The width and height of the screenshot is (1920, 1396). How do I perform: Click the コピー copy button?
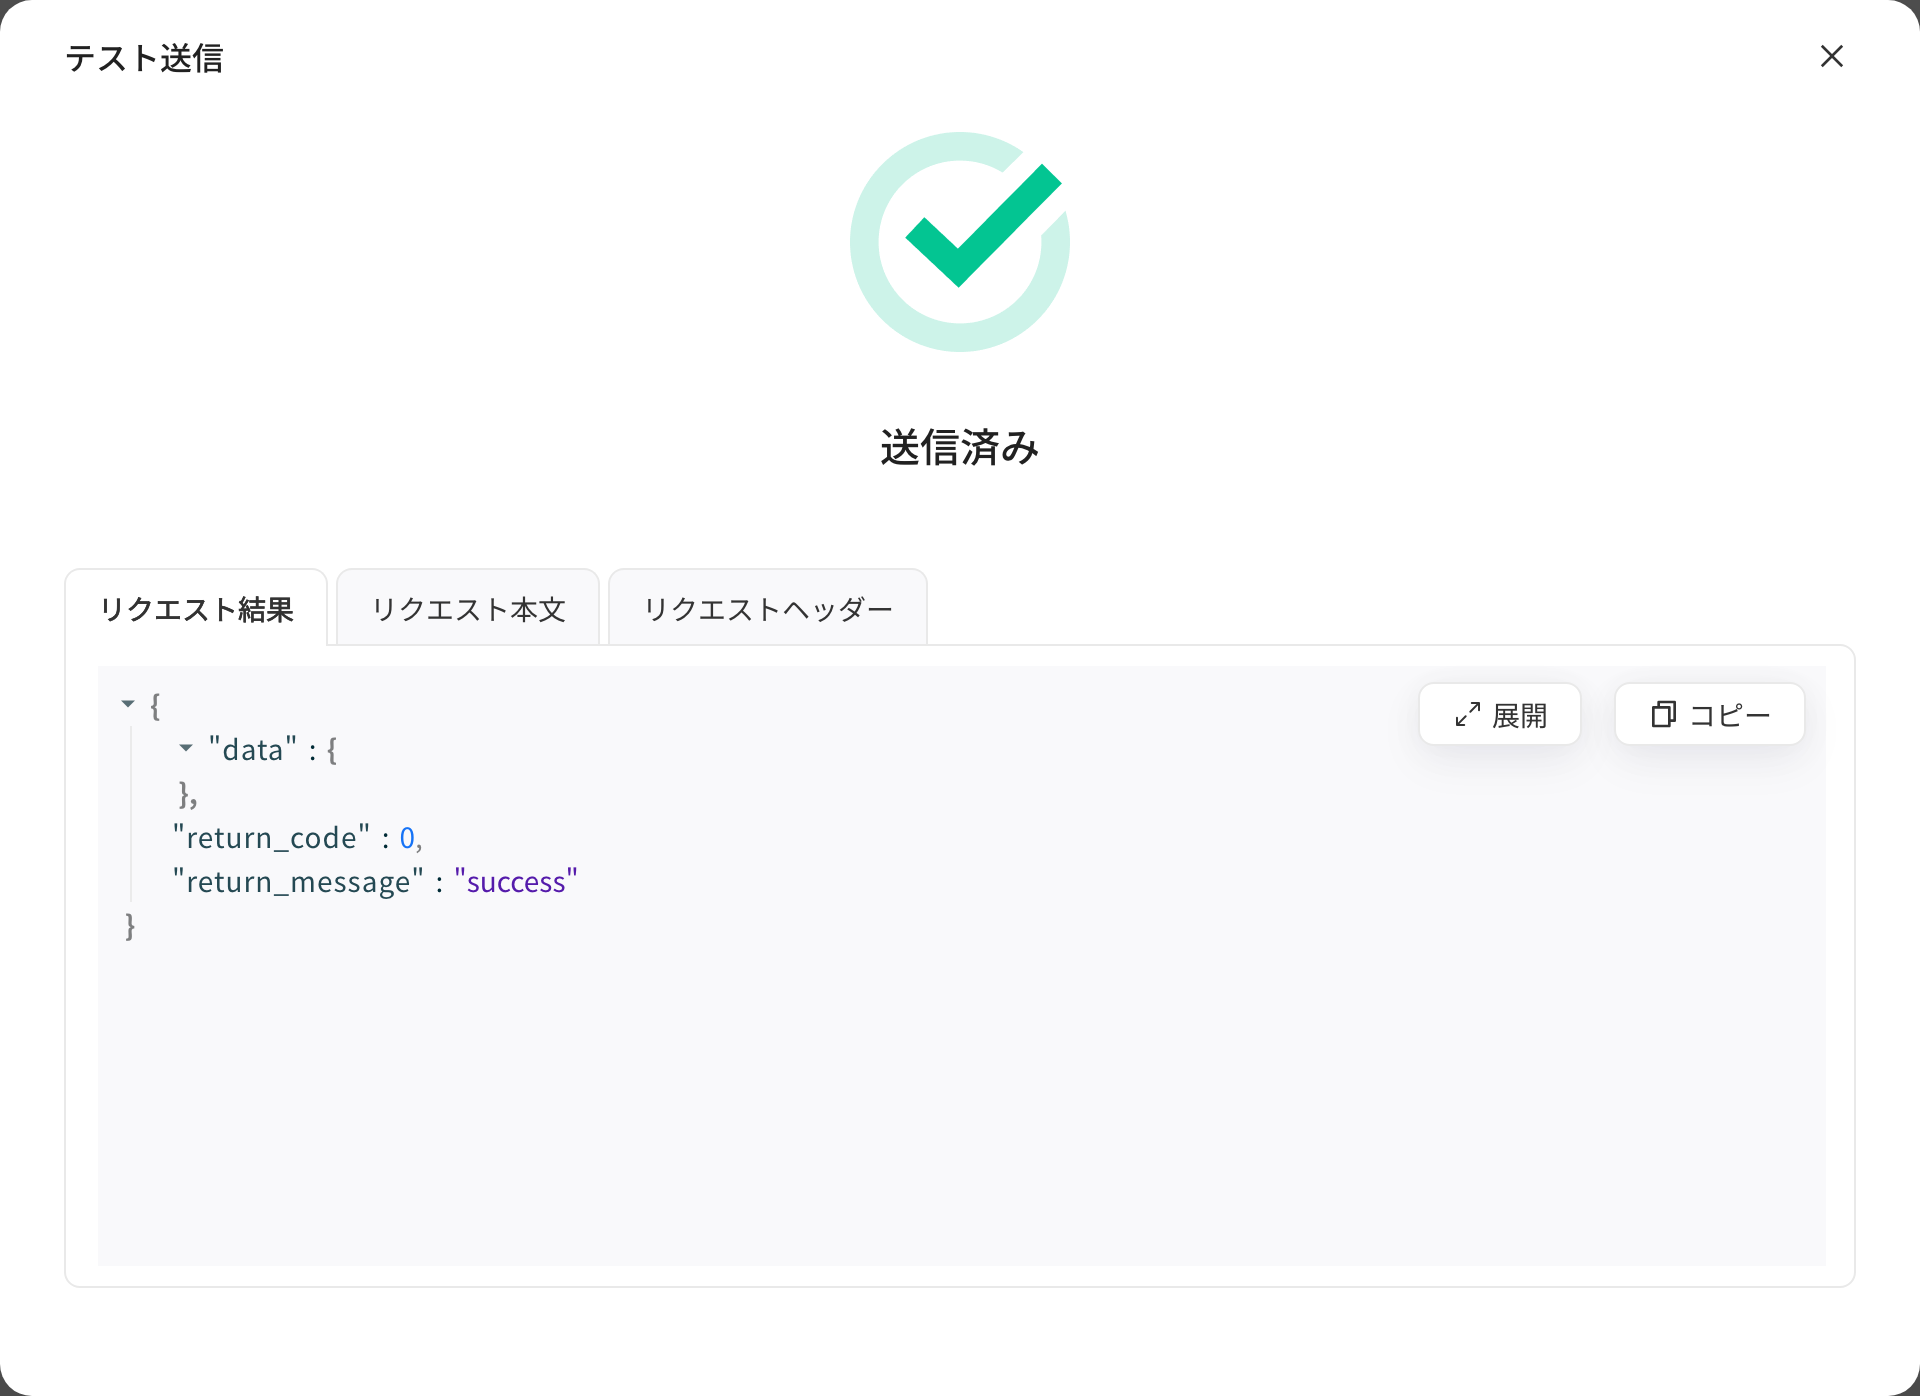tap(1709, 714)
